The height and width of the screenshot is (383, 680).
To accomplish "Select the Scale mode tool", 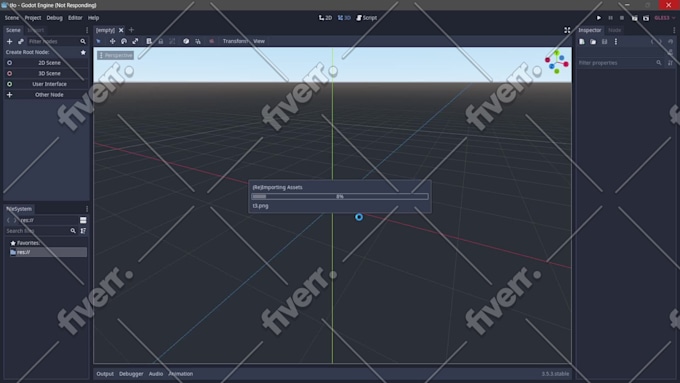I will 135,41.
